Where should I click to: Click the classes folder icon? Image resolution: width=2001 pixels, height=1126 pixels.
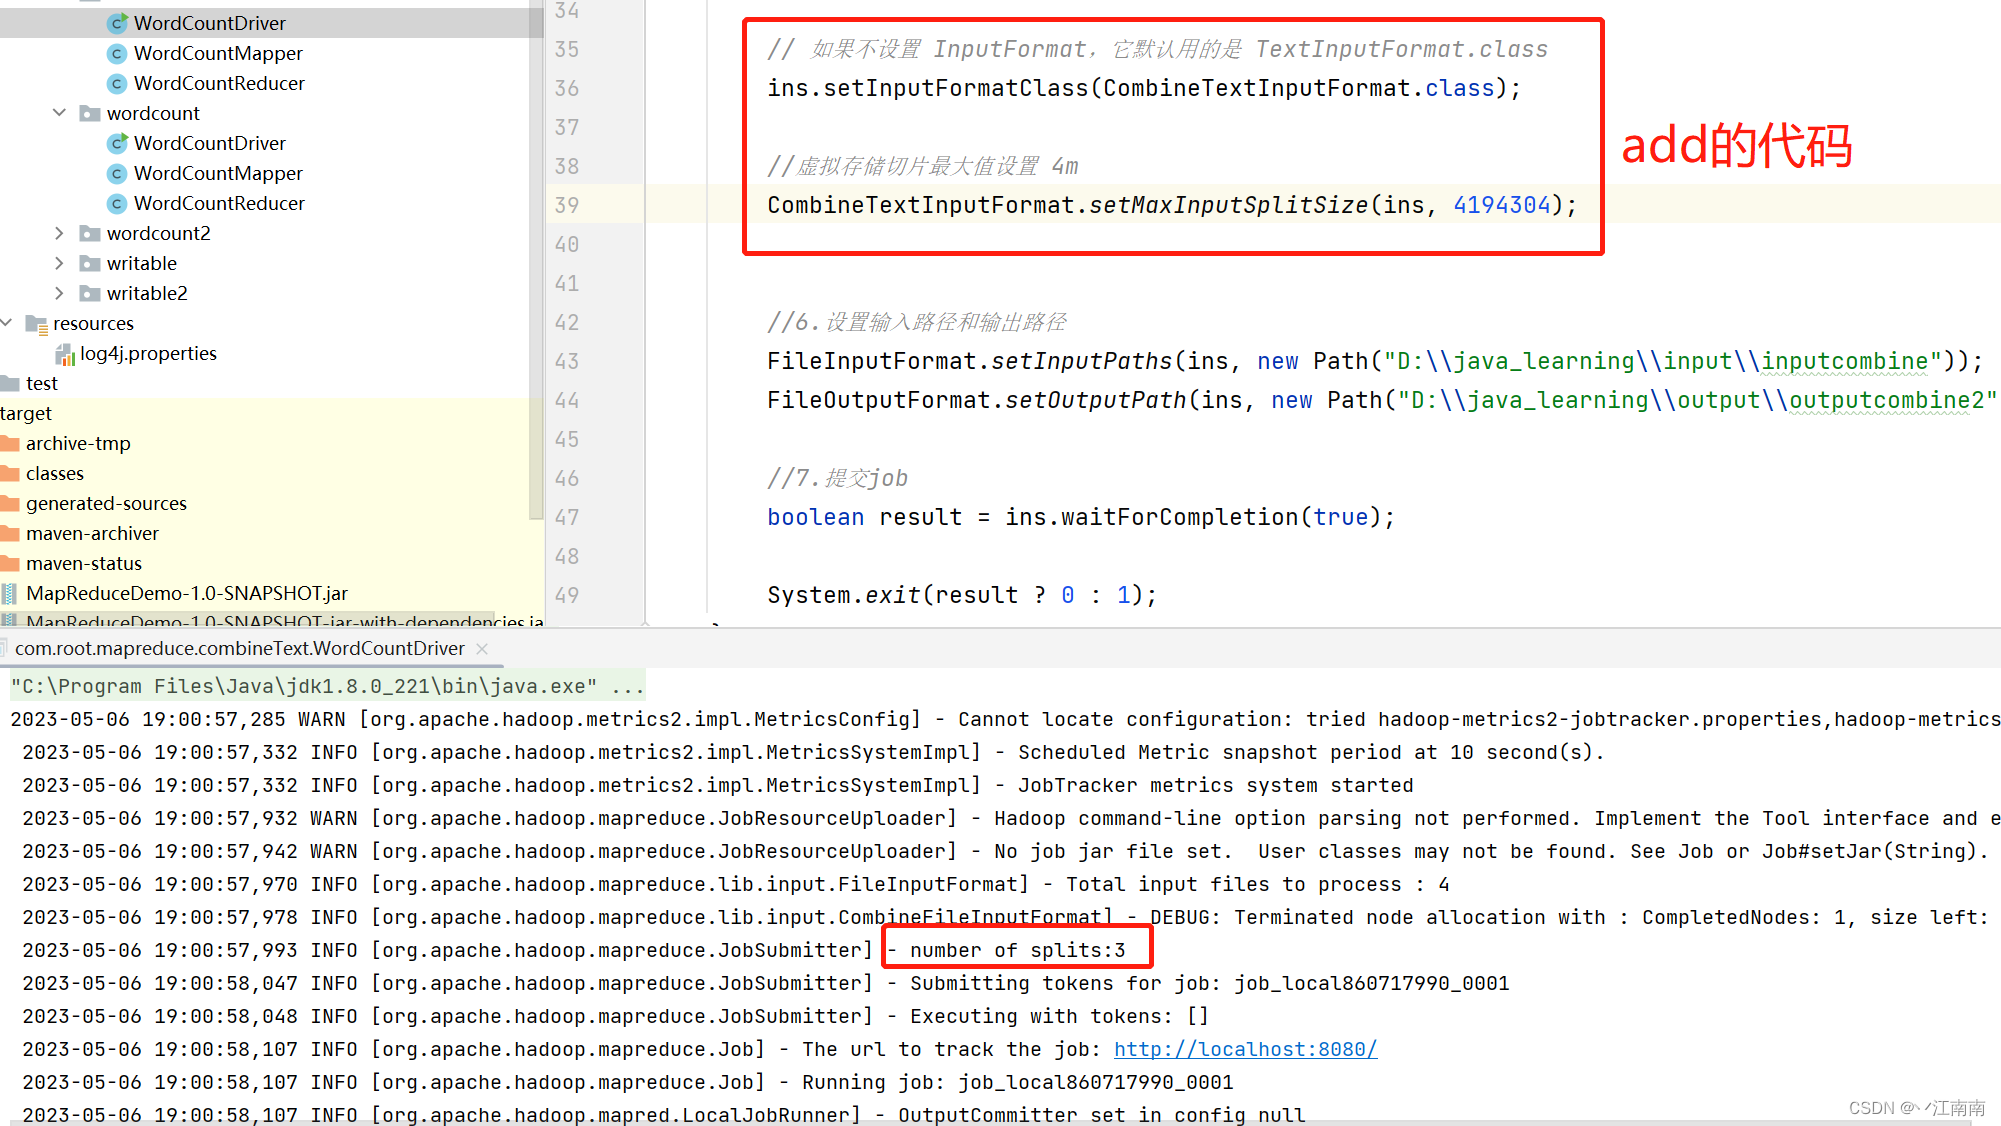pyautogui.click(x=10, y=473)
